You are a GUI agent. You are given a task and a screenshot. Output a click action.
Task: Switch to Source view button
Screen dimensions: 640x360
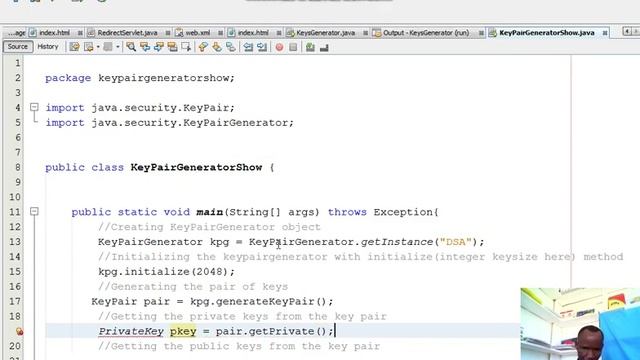click(x=18, y=47)
